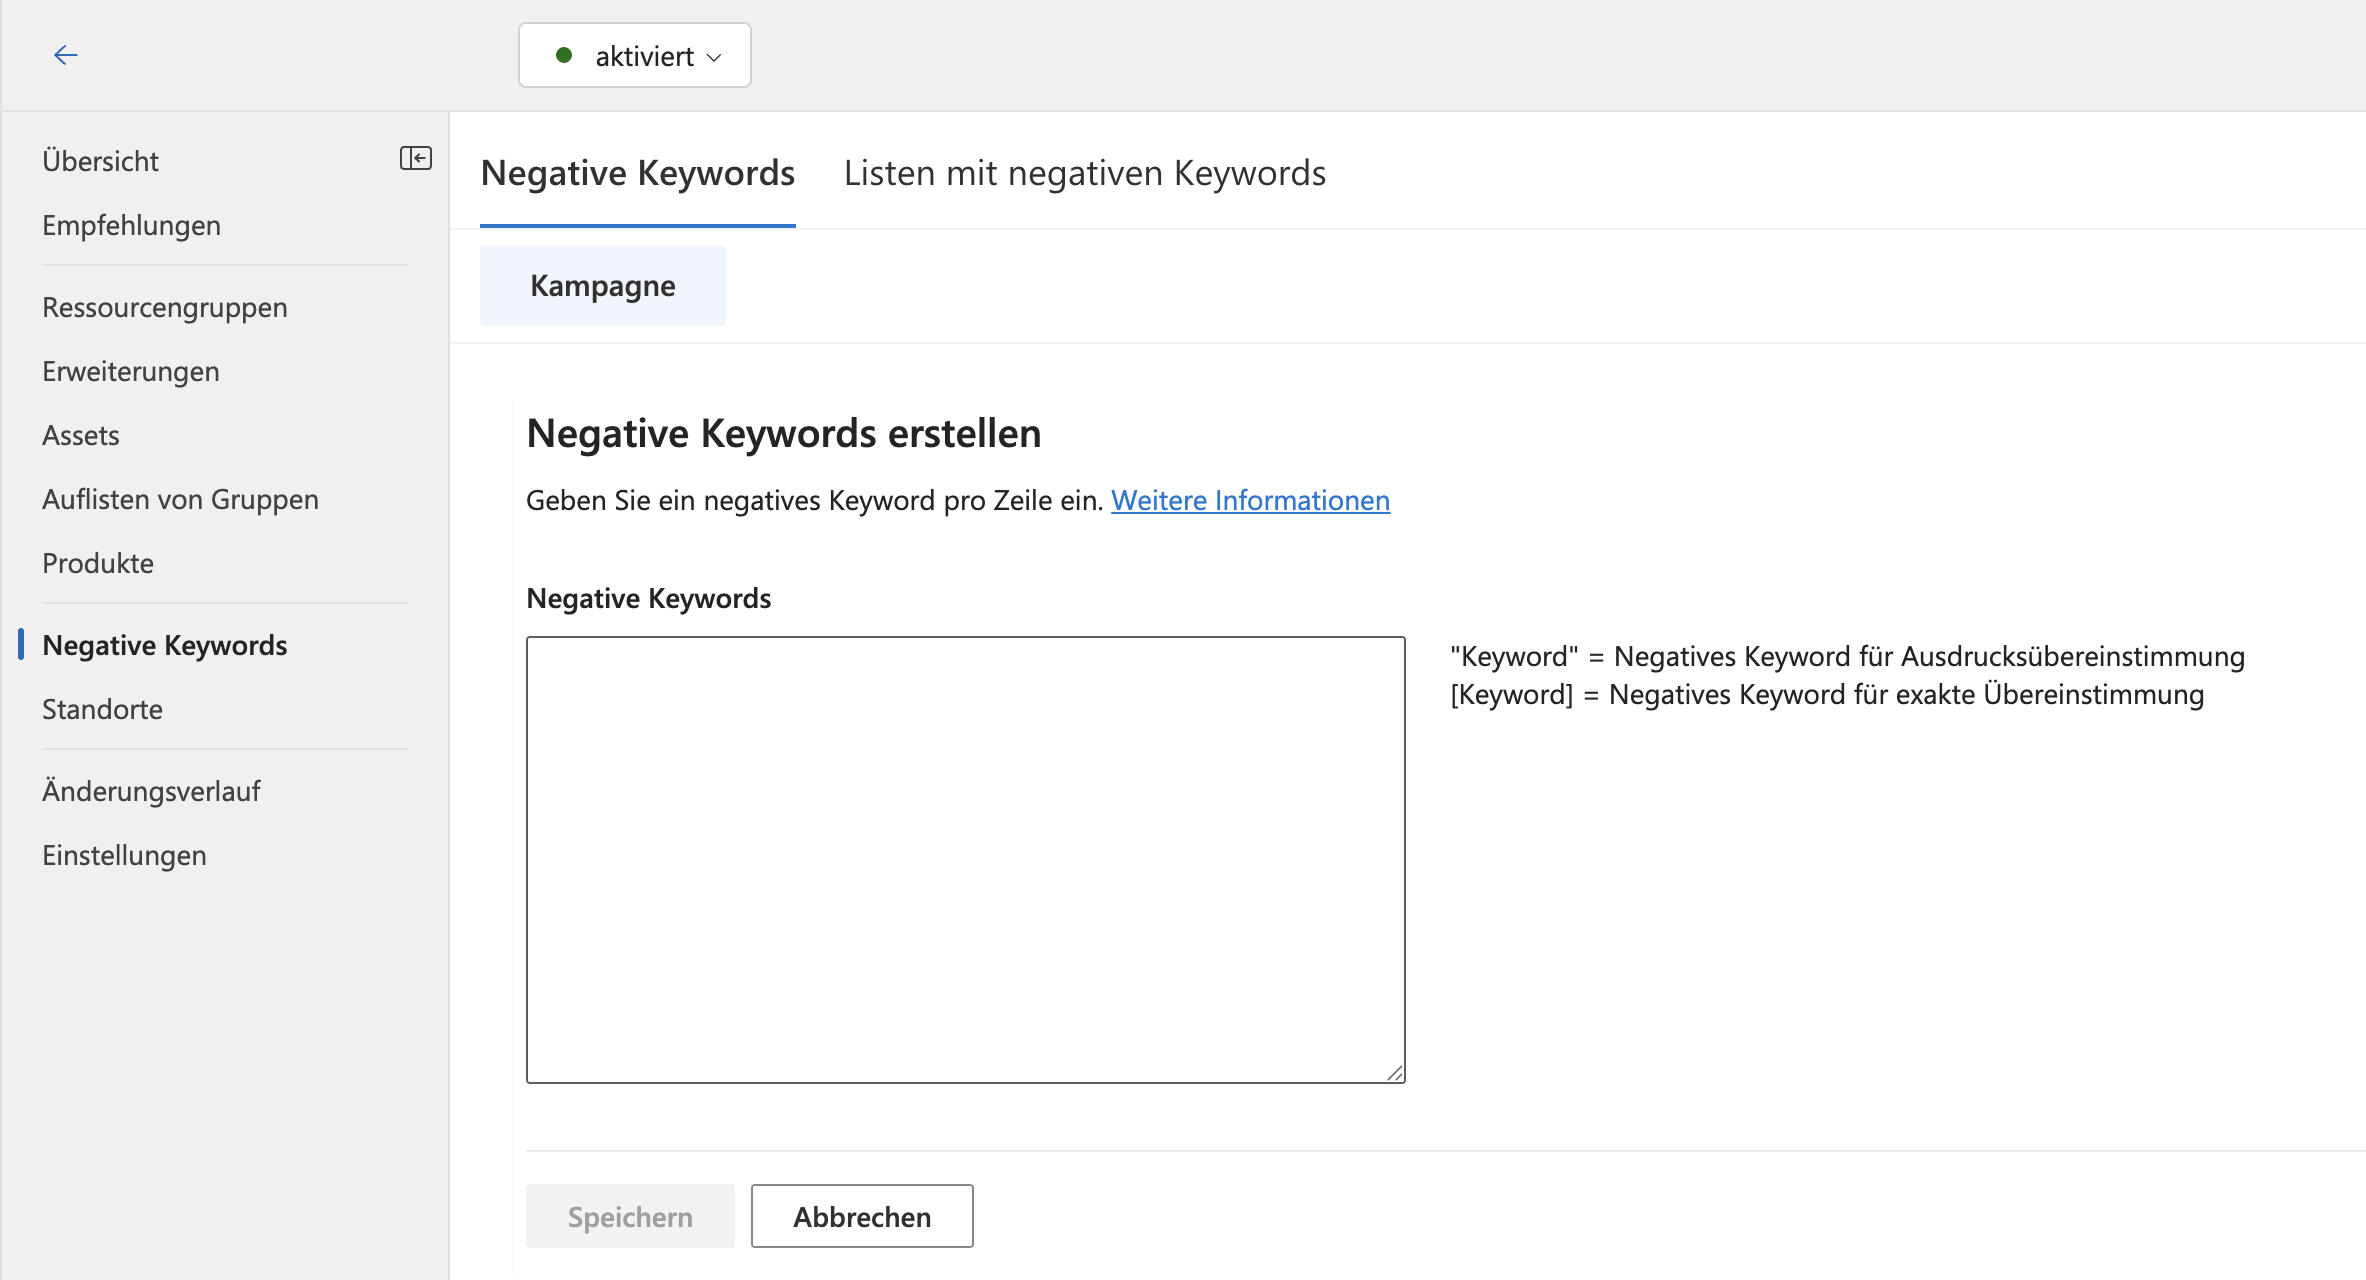Open Auflisten von Gruppen
The image size is (2366, 1280).
(x=180, y=499)
